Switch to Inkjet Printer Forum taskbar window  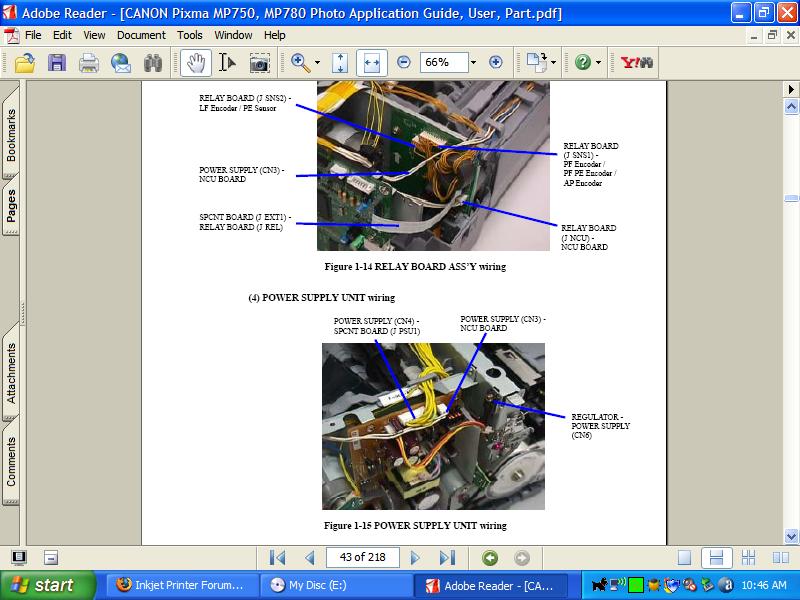181,585
